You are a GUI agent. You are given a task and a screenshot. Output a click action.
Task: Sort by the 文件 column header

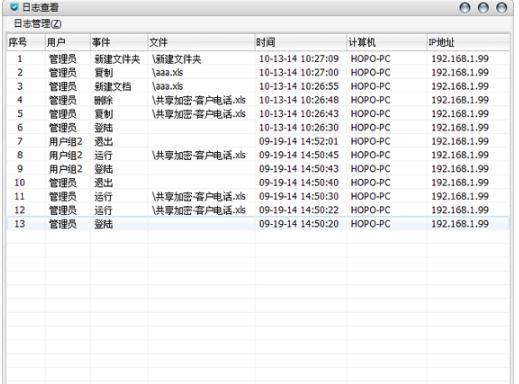[x=201, y=42]
